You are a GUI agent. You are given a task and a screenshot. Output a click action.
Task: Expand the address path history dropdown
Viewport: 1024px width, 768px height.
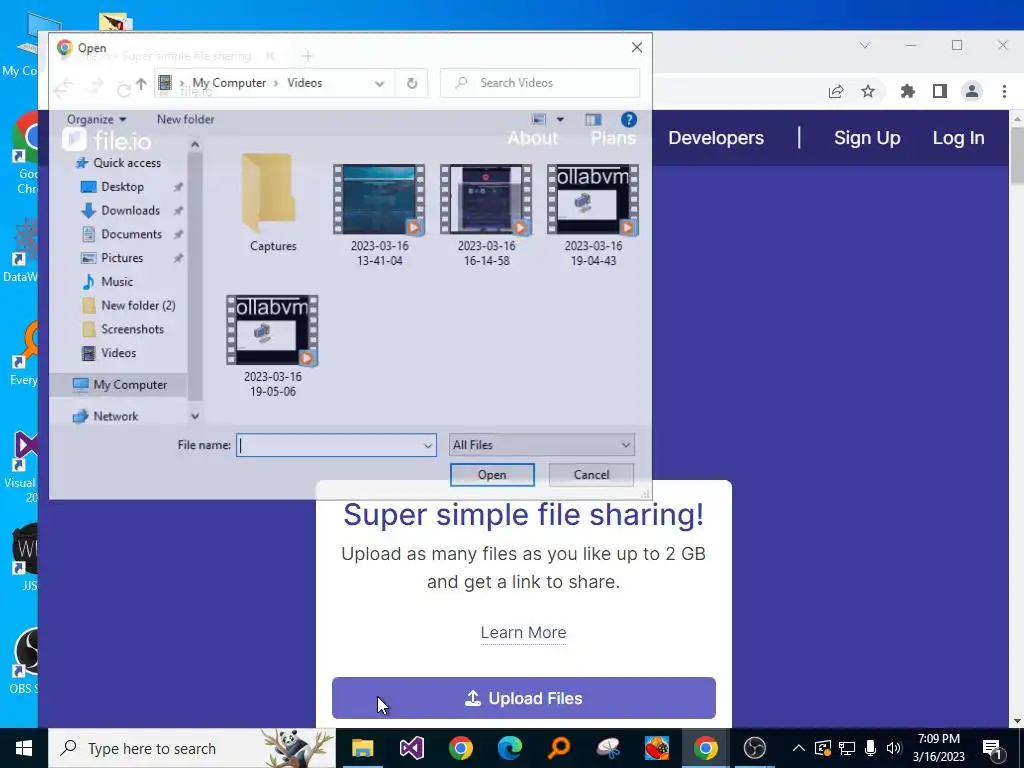click(379, 84)
